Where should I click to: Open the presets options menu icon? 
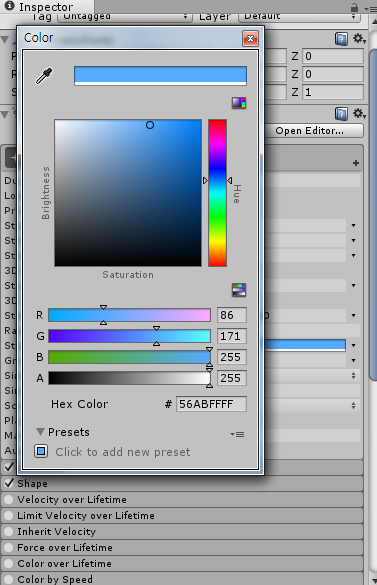237,434
